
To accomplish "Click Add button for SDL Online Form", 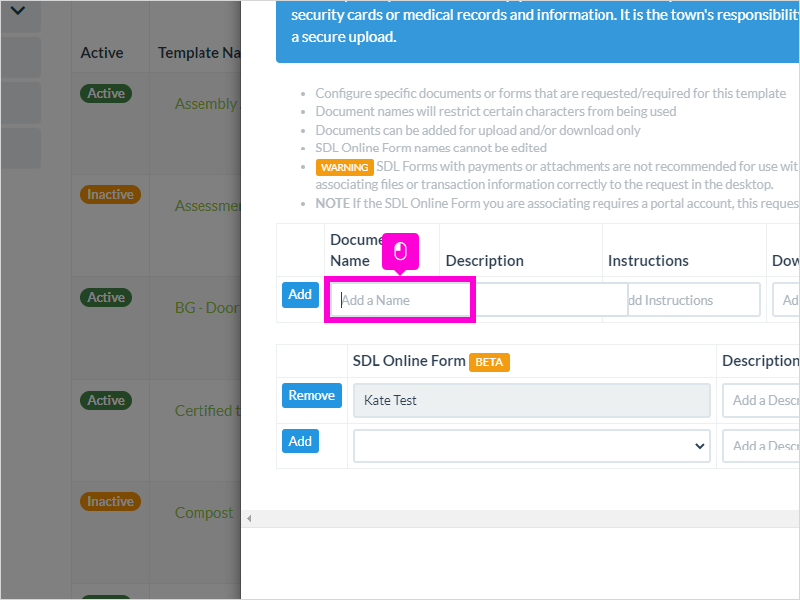I will coord(300,441).
